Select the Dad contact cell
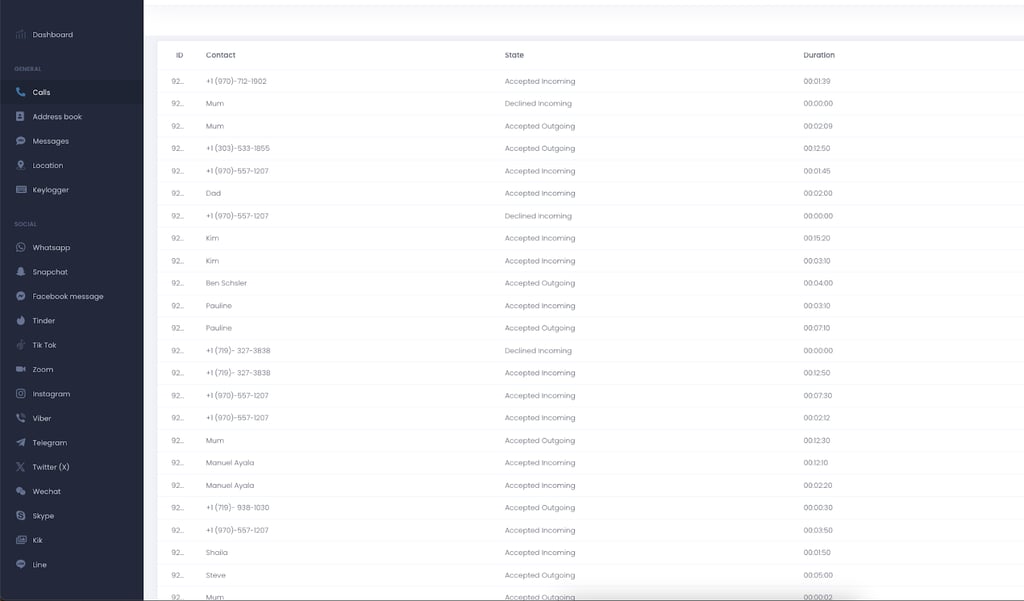The image size is (1024, 601). (x=214, y=193)
